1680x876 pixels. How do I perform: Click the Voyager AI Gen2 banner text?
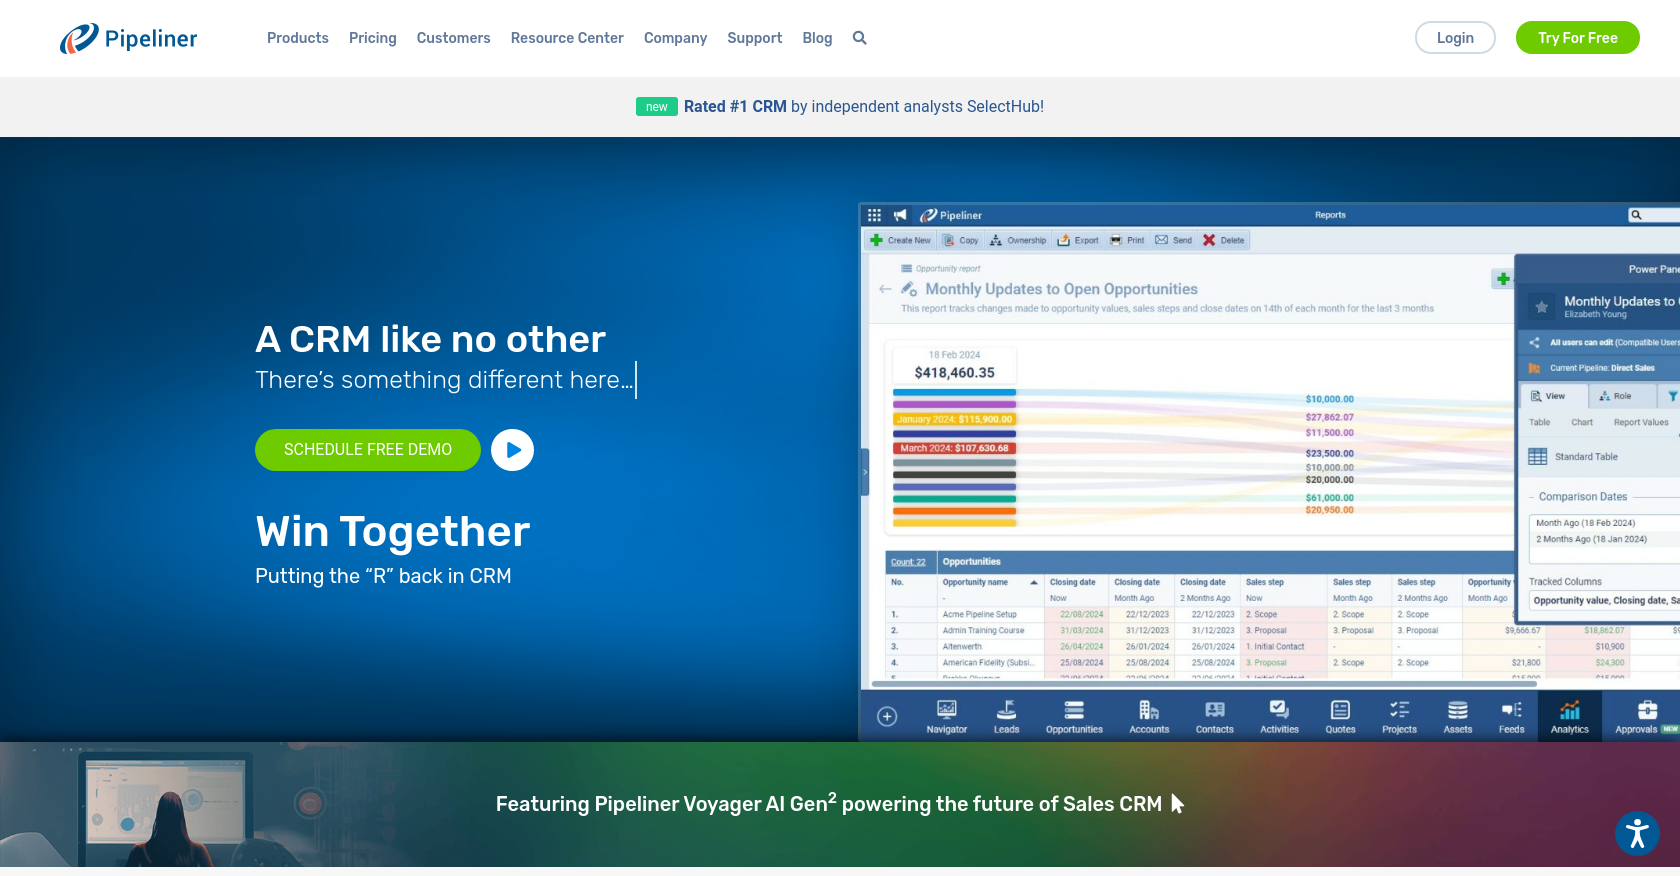pyautogui.click(x=829, y=803)
